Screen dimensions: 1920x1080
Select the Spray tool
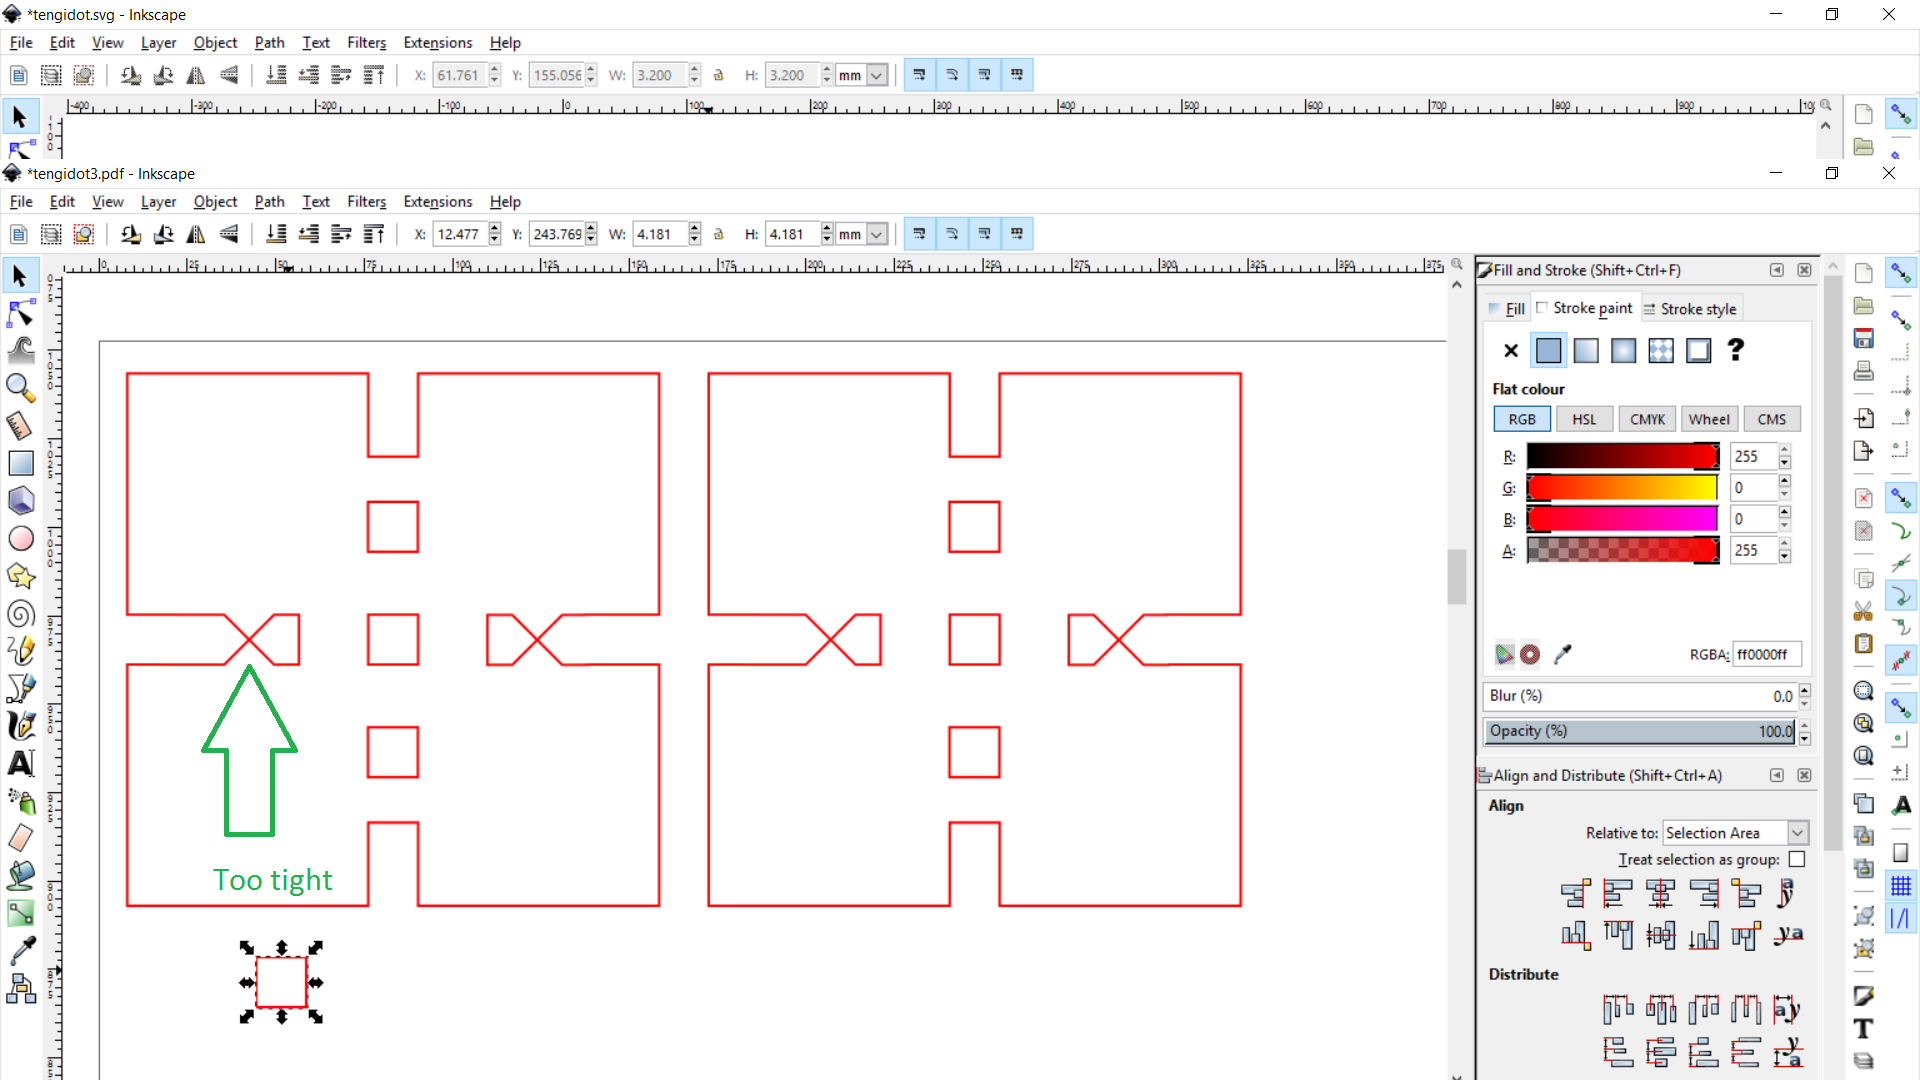pyautogui.click(x=20, y=800)
